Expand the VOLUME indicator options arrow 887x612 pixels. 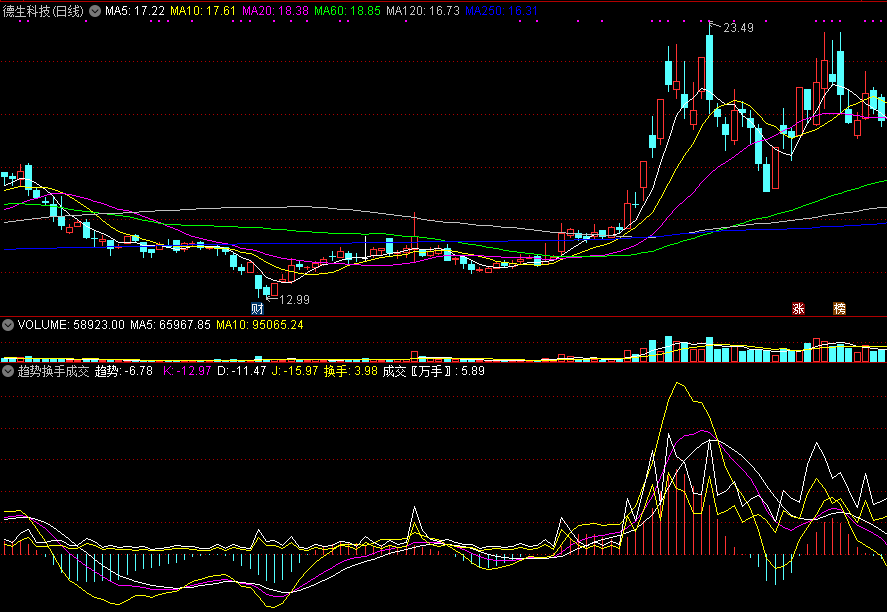(x=8, y=325)
